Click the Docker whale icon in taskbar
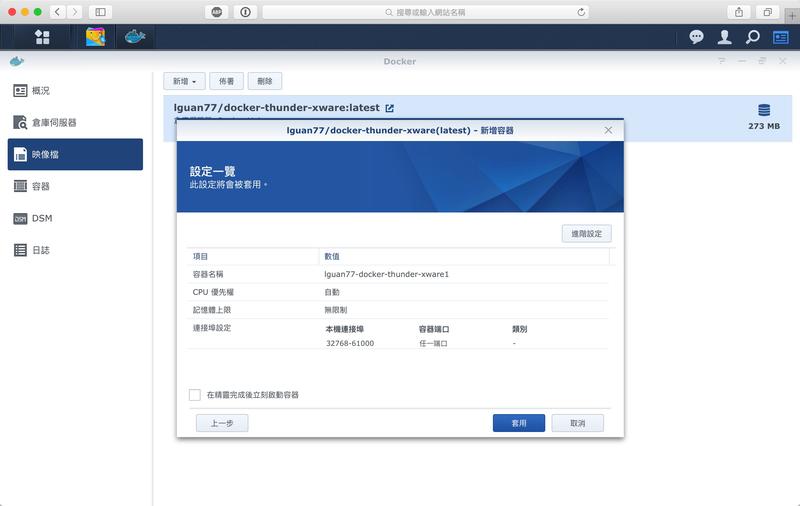 [134, 37]
